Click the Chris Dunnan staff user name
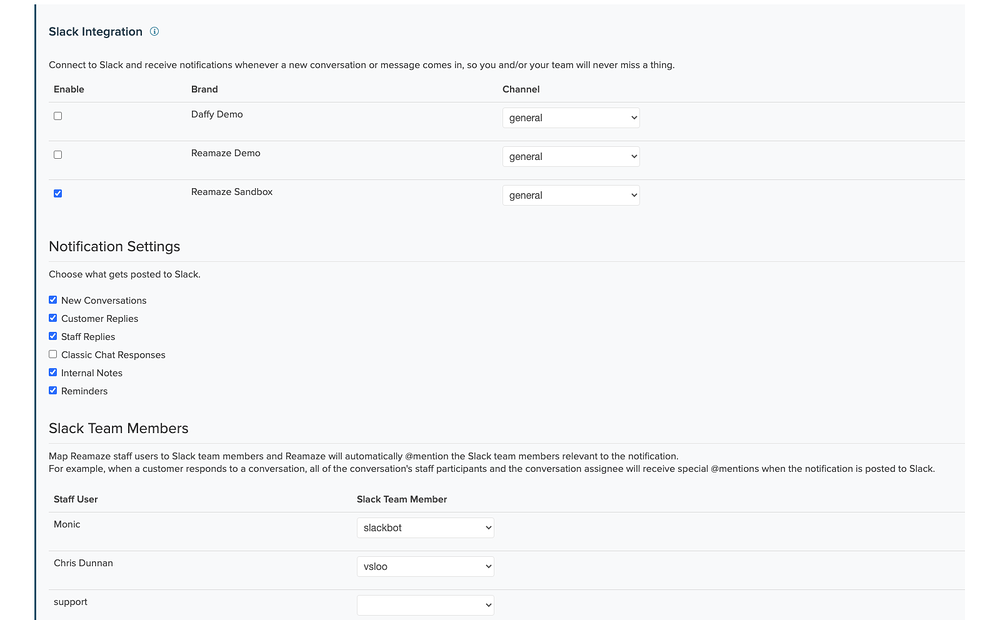 (84, 563)
